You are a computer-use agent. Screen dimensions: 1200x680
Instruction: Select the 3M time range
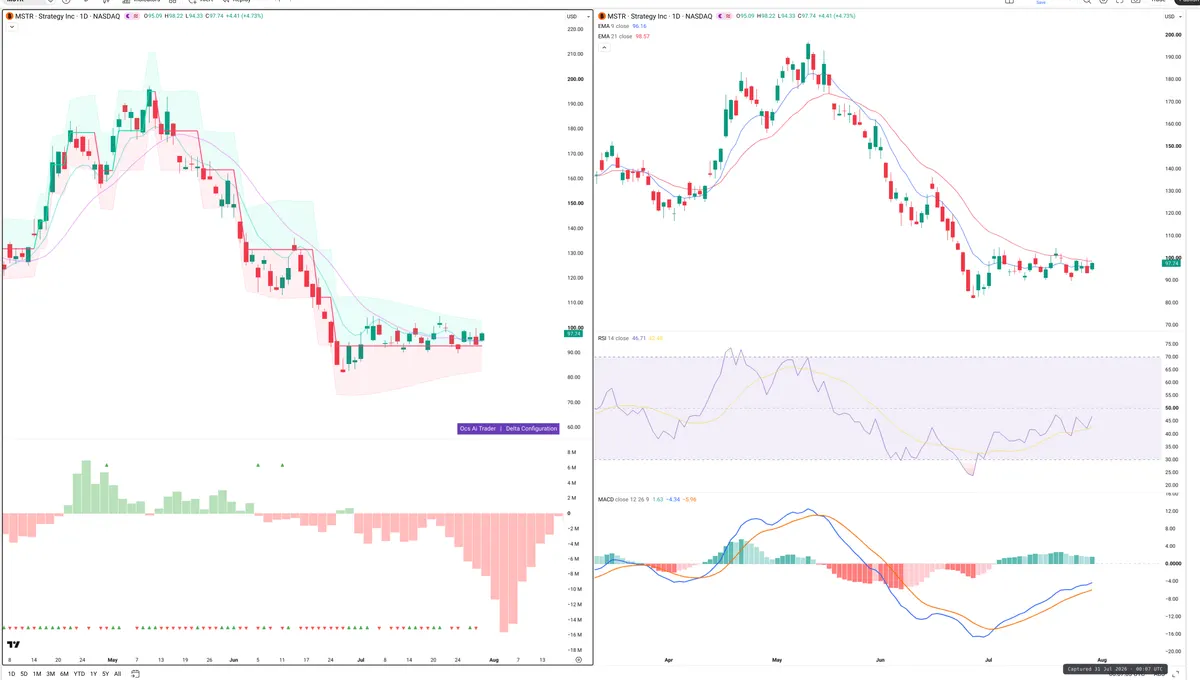(x=50, y=674)
